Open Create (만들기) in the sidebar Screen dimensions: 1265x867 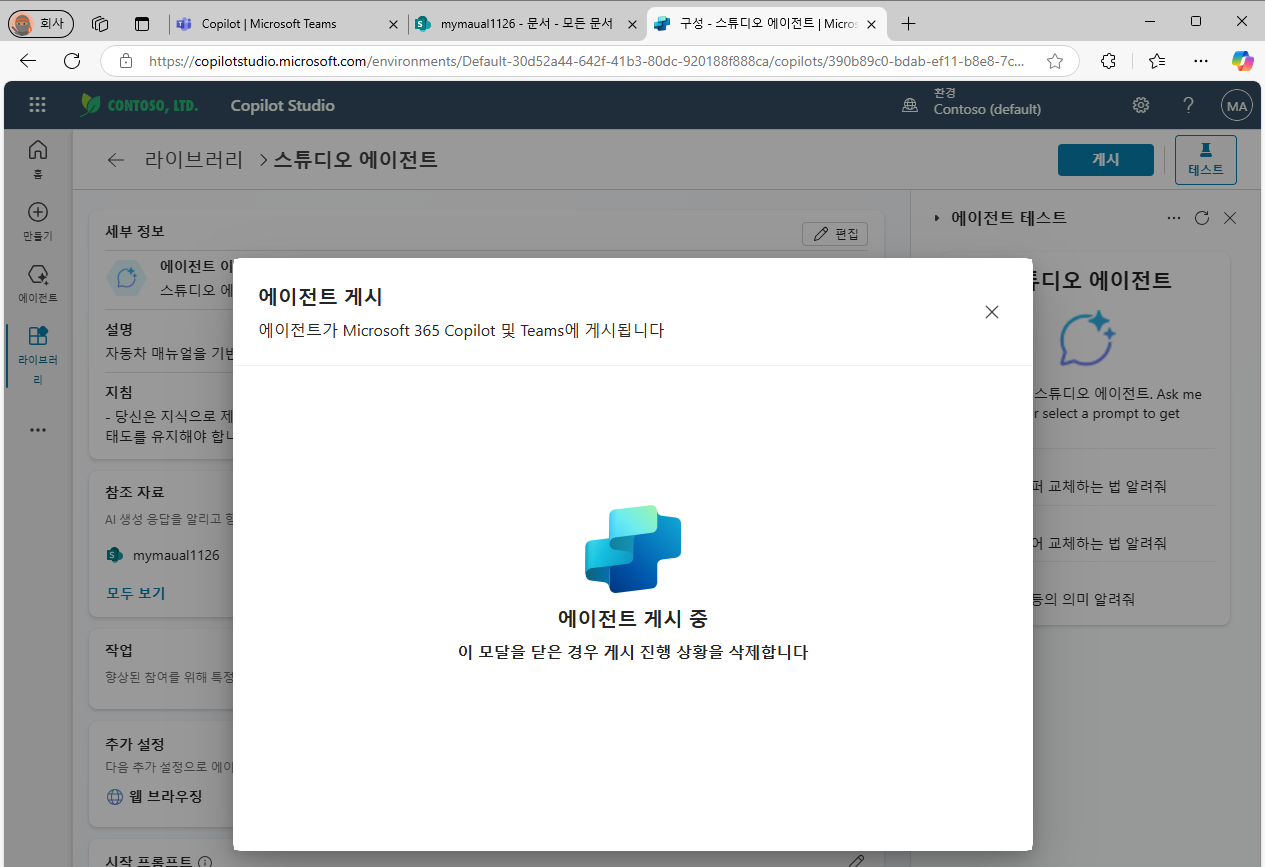[38, 221]
